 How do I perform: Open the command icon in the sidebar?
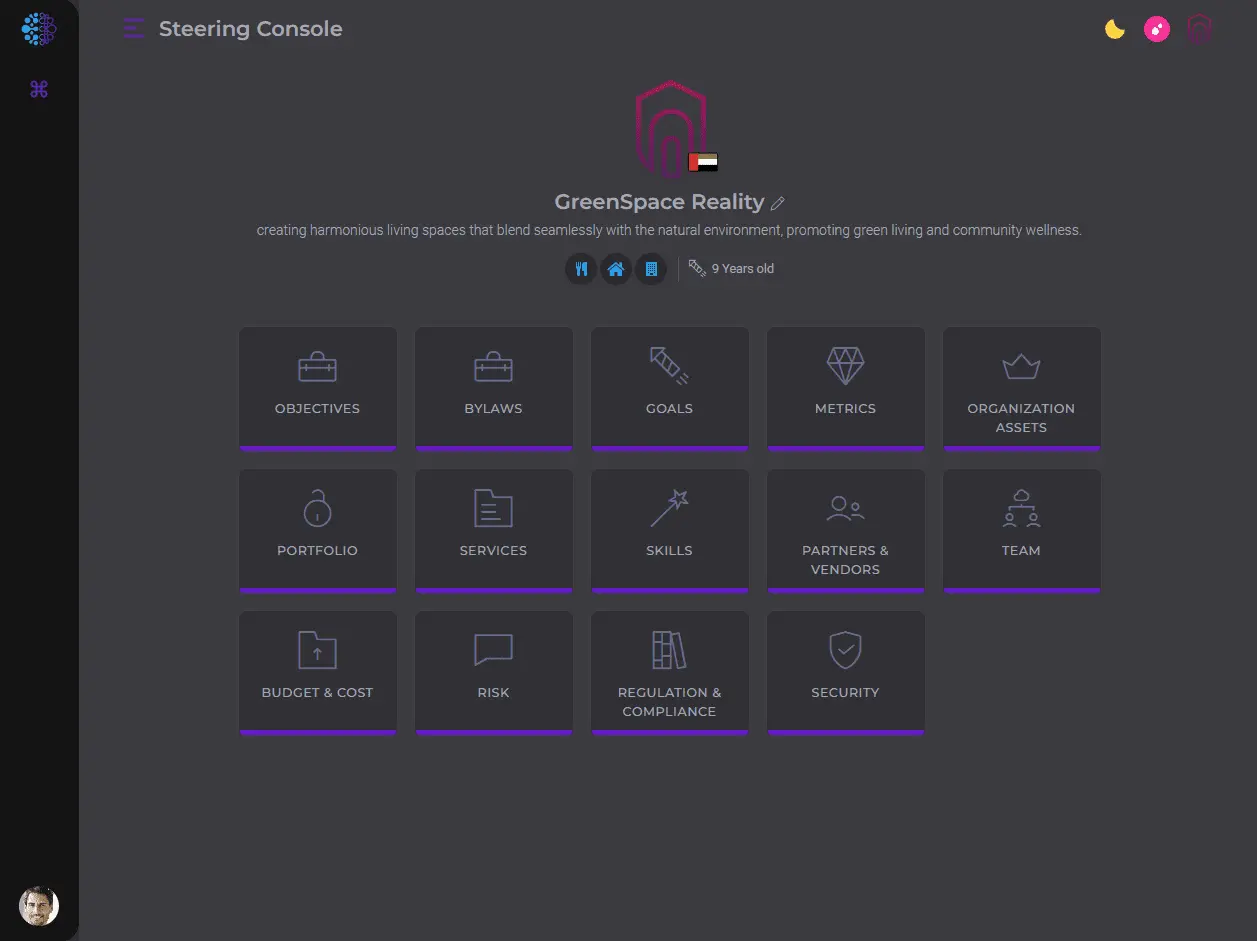click(x=39, y=90)
